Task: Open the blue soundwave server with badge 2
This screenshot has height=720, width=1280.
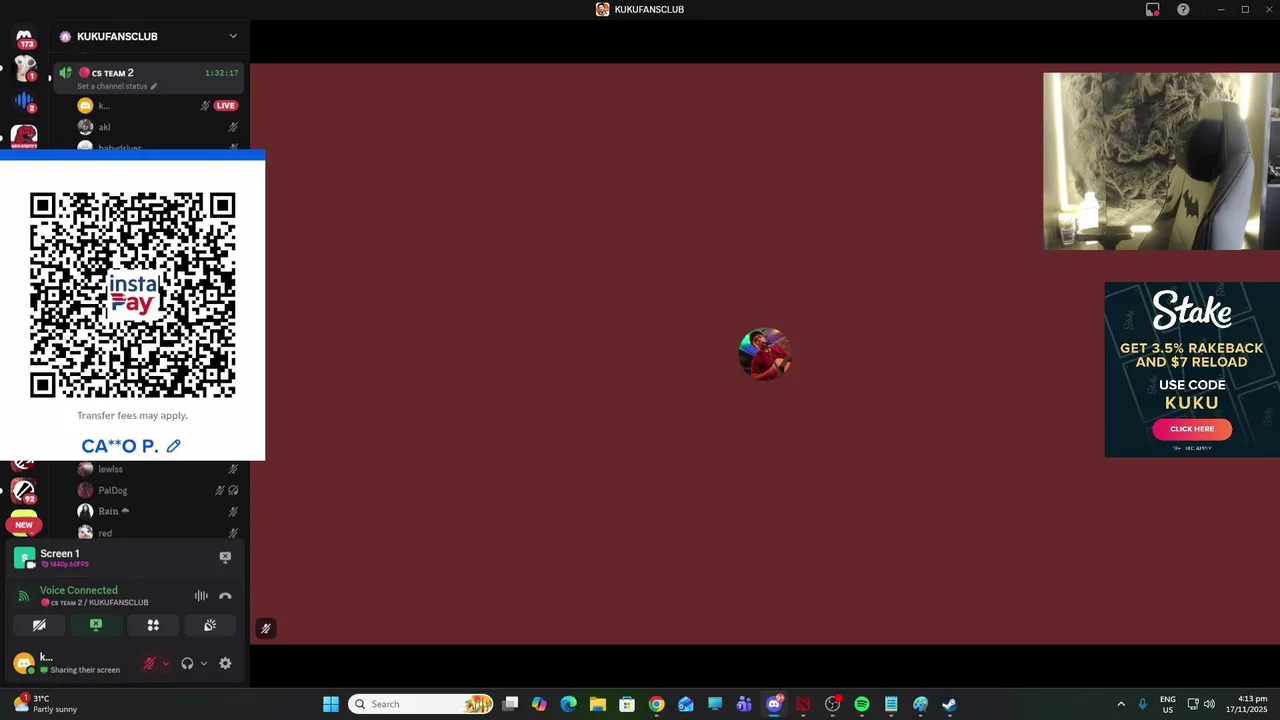Action: [x=24, y=102]
